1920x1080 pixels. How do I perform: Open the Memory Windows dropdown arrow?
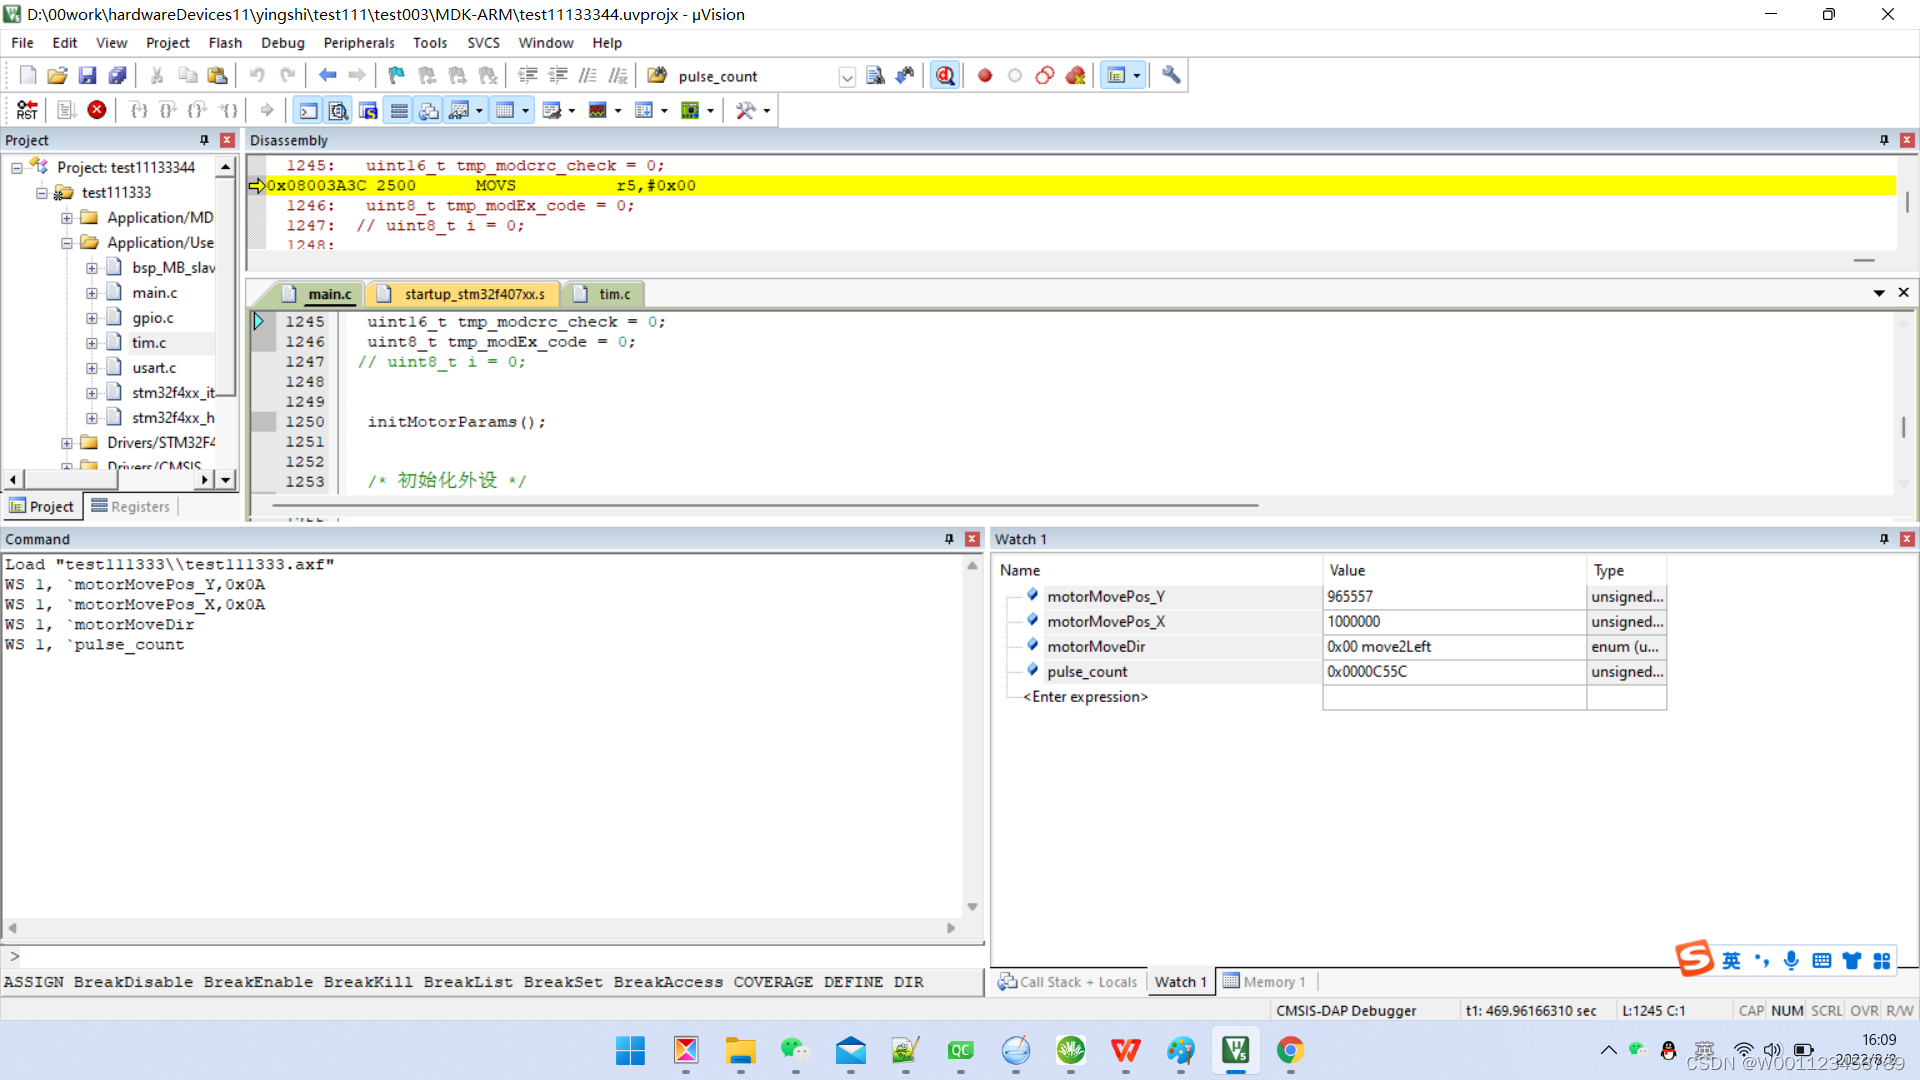(x=524, y=110)
